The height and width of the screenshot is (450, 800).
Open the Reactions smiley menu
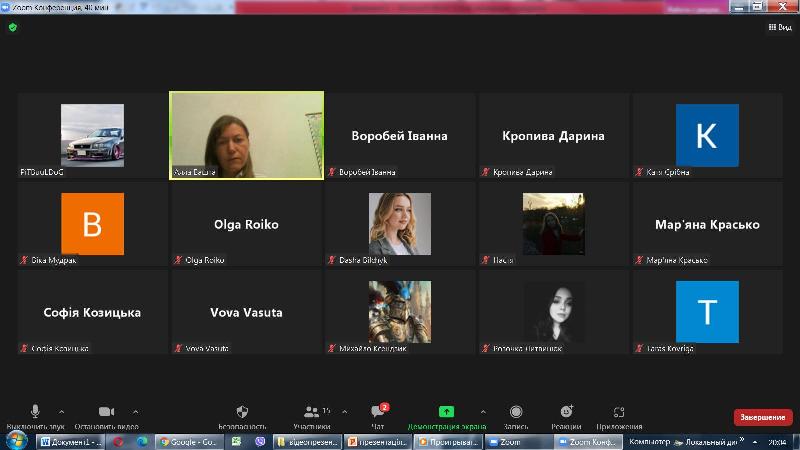tap(566, 416)
